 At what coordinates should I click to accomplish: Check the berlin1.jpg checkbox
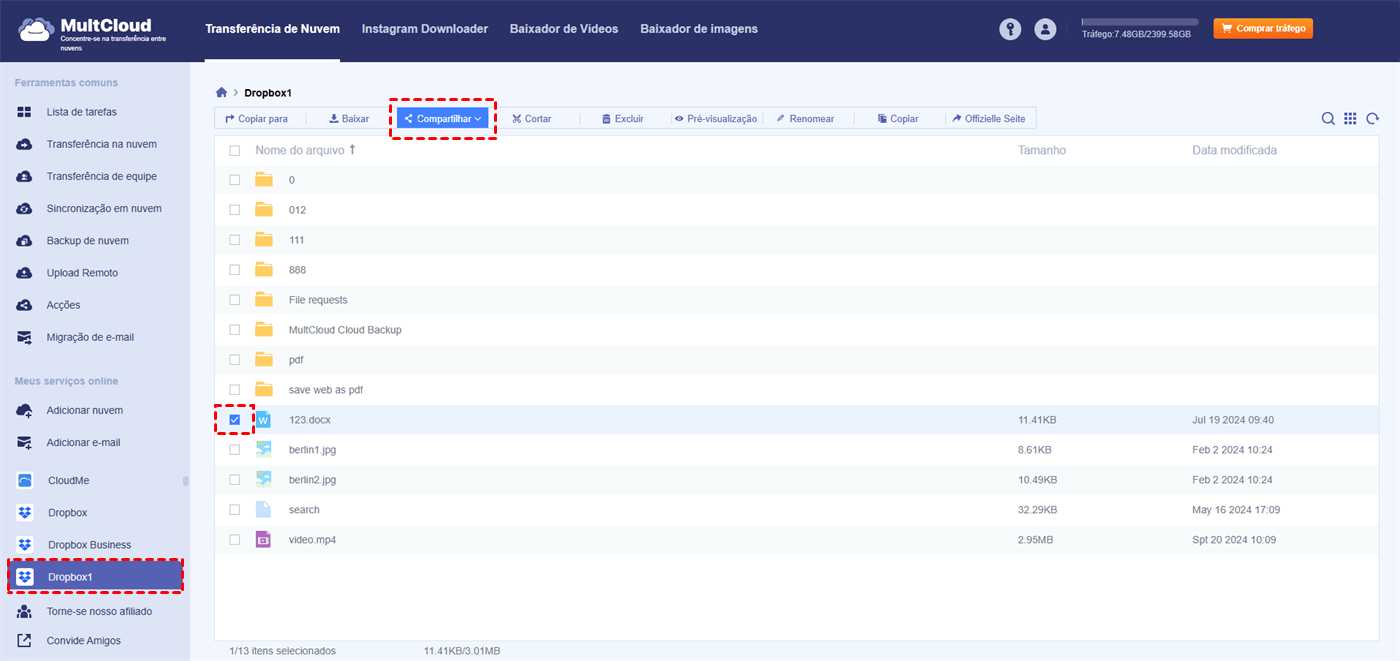pyautogui.click(x=234, y=449)
